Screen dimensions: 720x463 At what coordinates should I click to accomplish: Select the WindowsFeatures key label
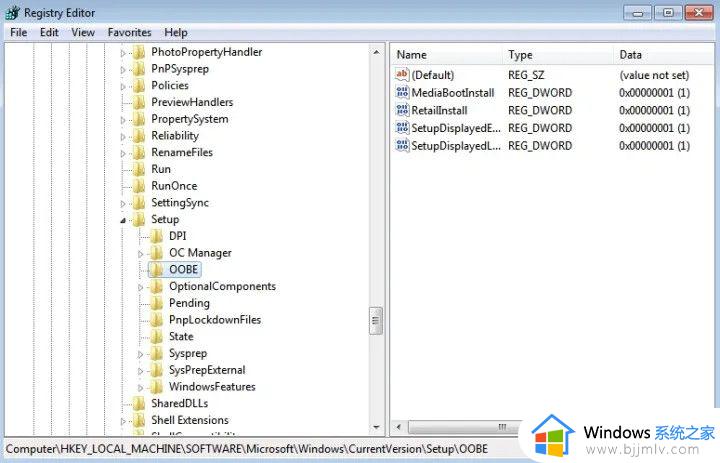[212, 387]
